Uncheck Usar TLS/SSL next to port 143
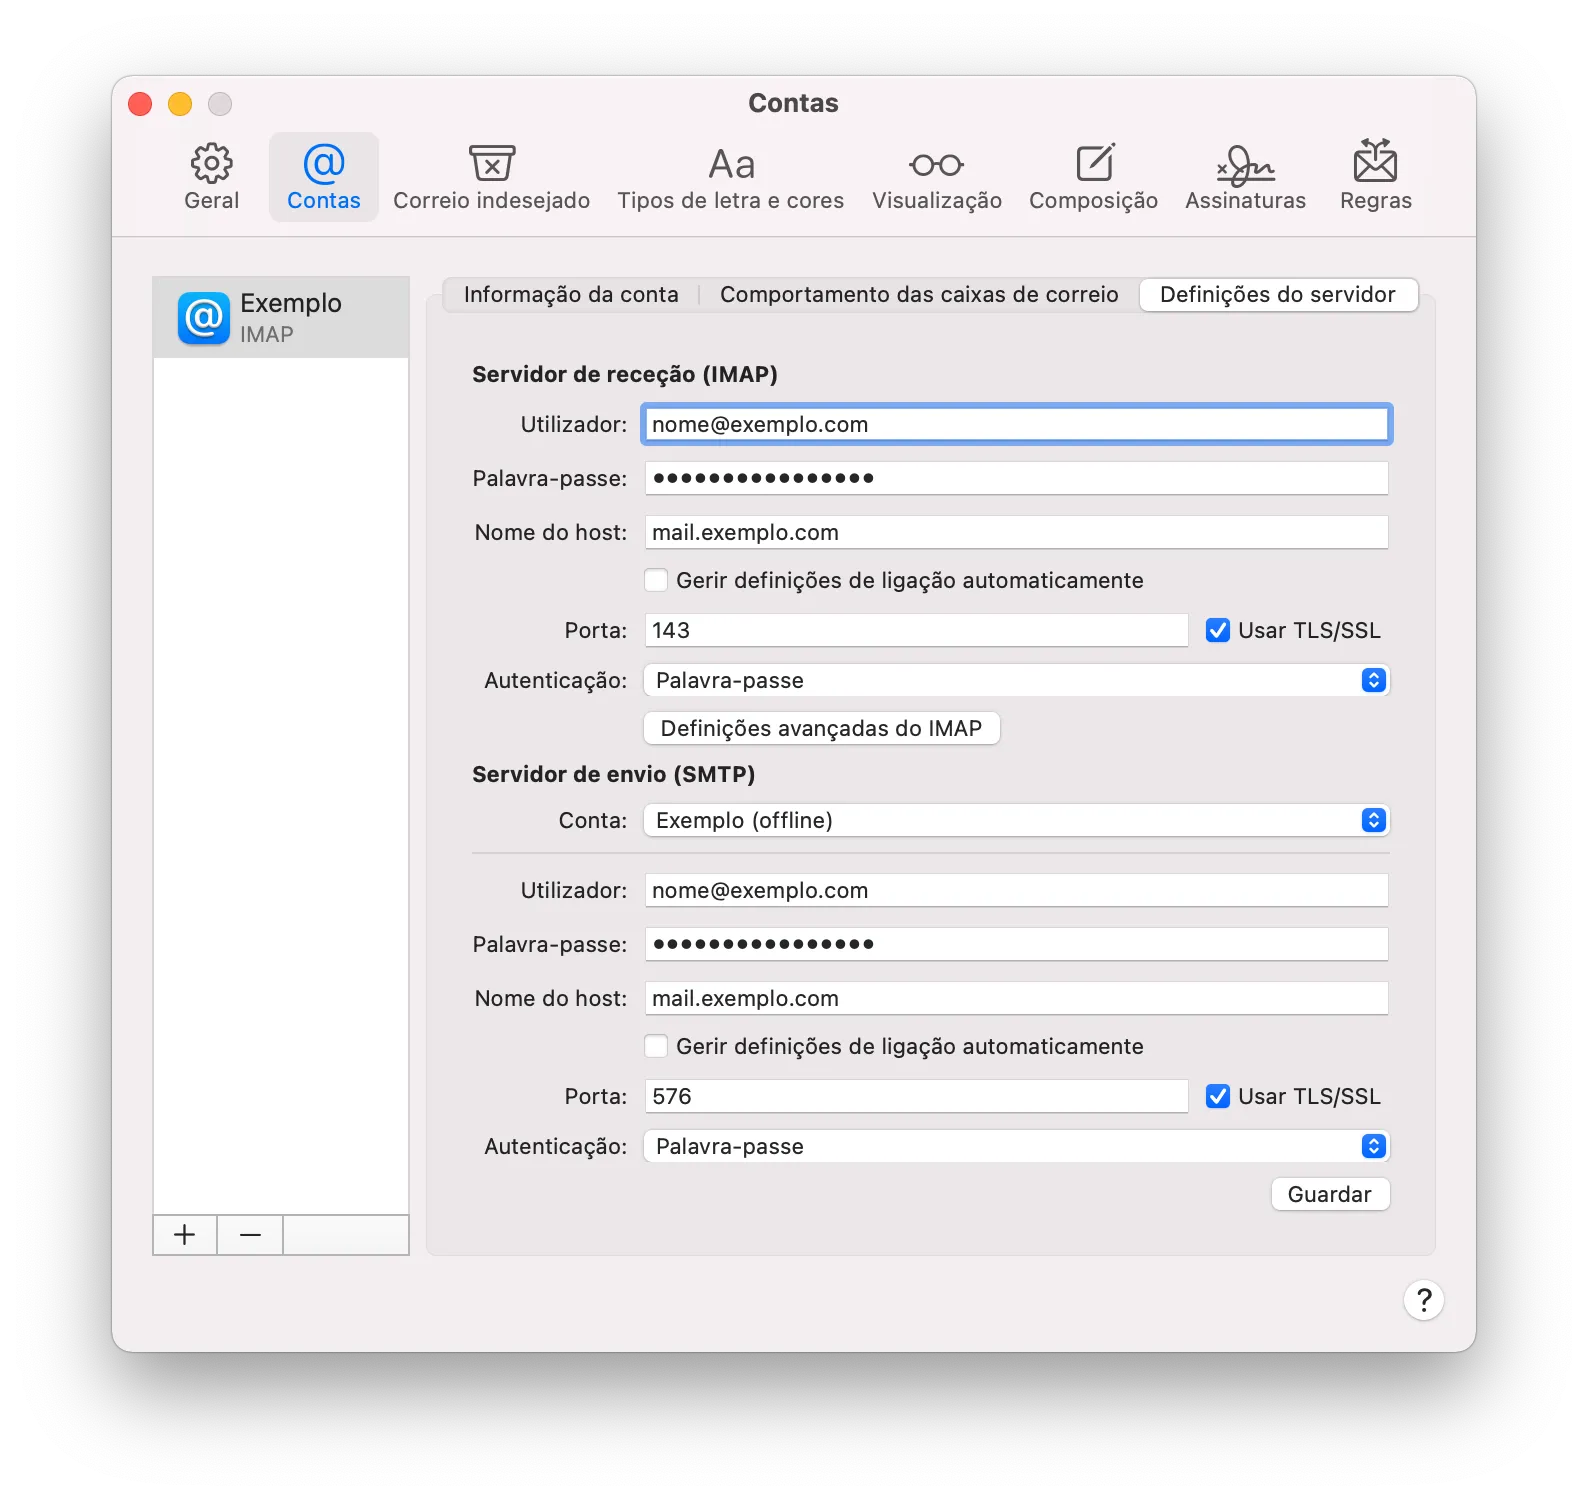1588x1500 pixels. click(x=1217, y=630)
